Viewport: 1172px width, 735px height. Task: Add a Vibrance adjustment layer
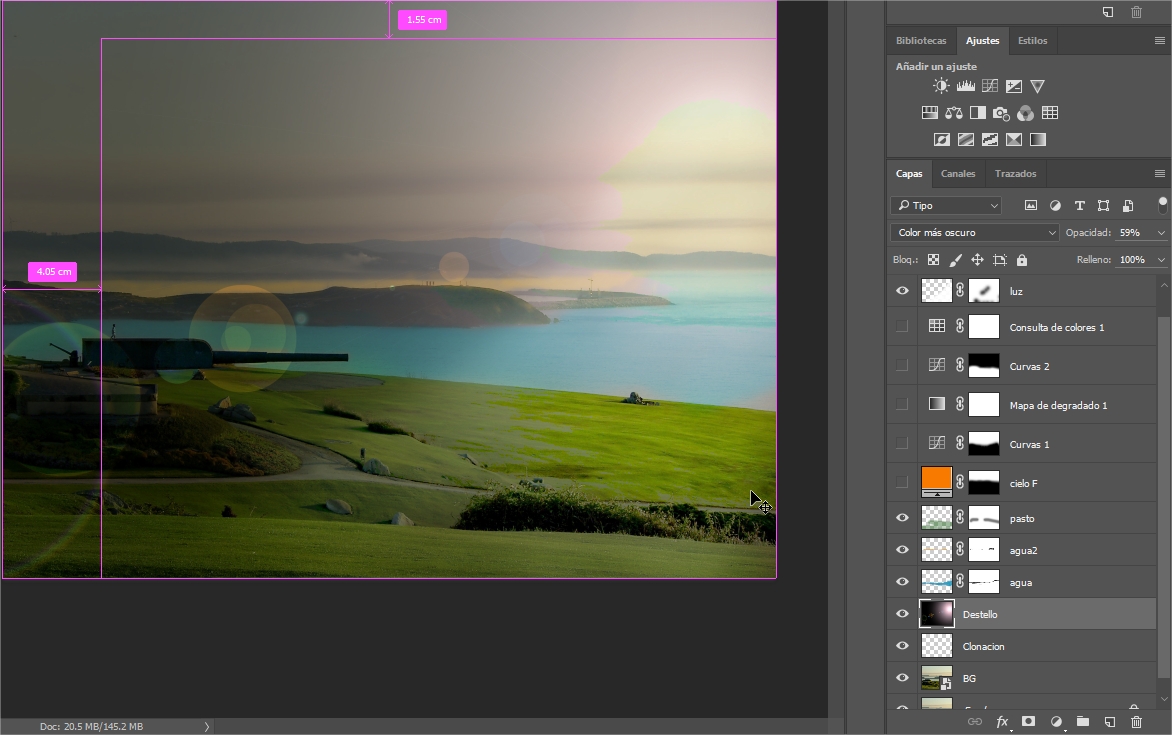(1037, 86)
